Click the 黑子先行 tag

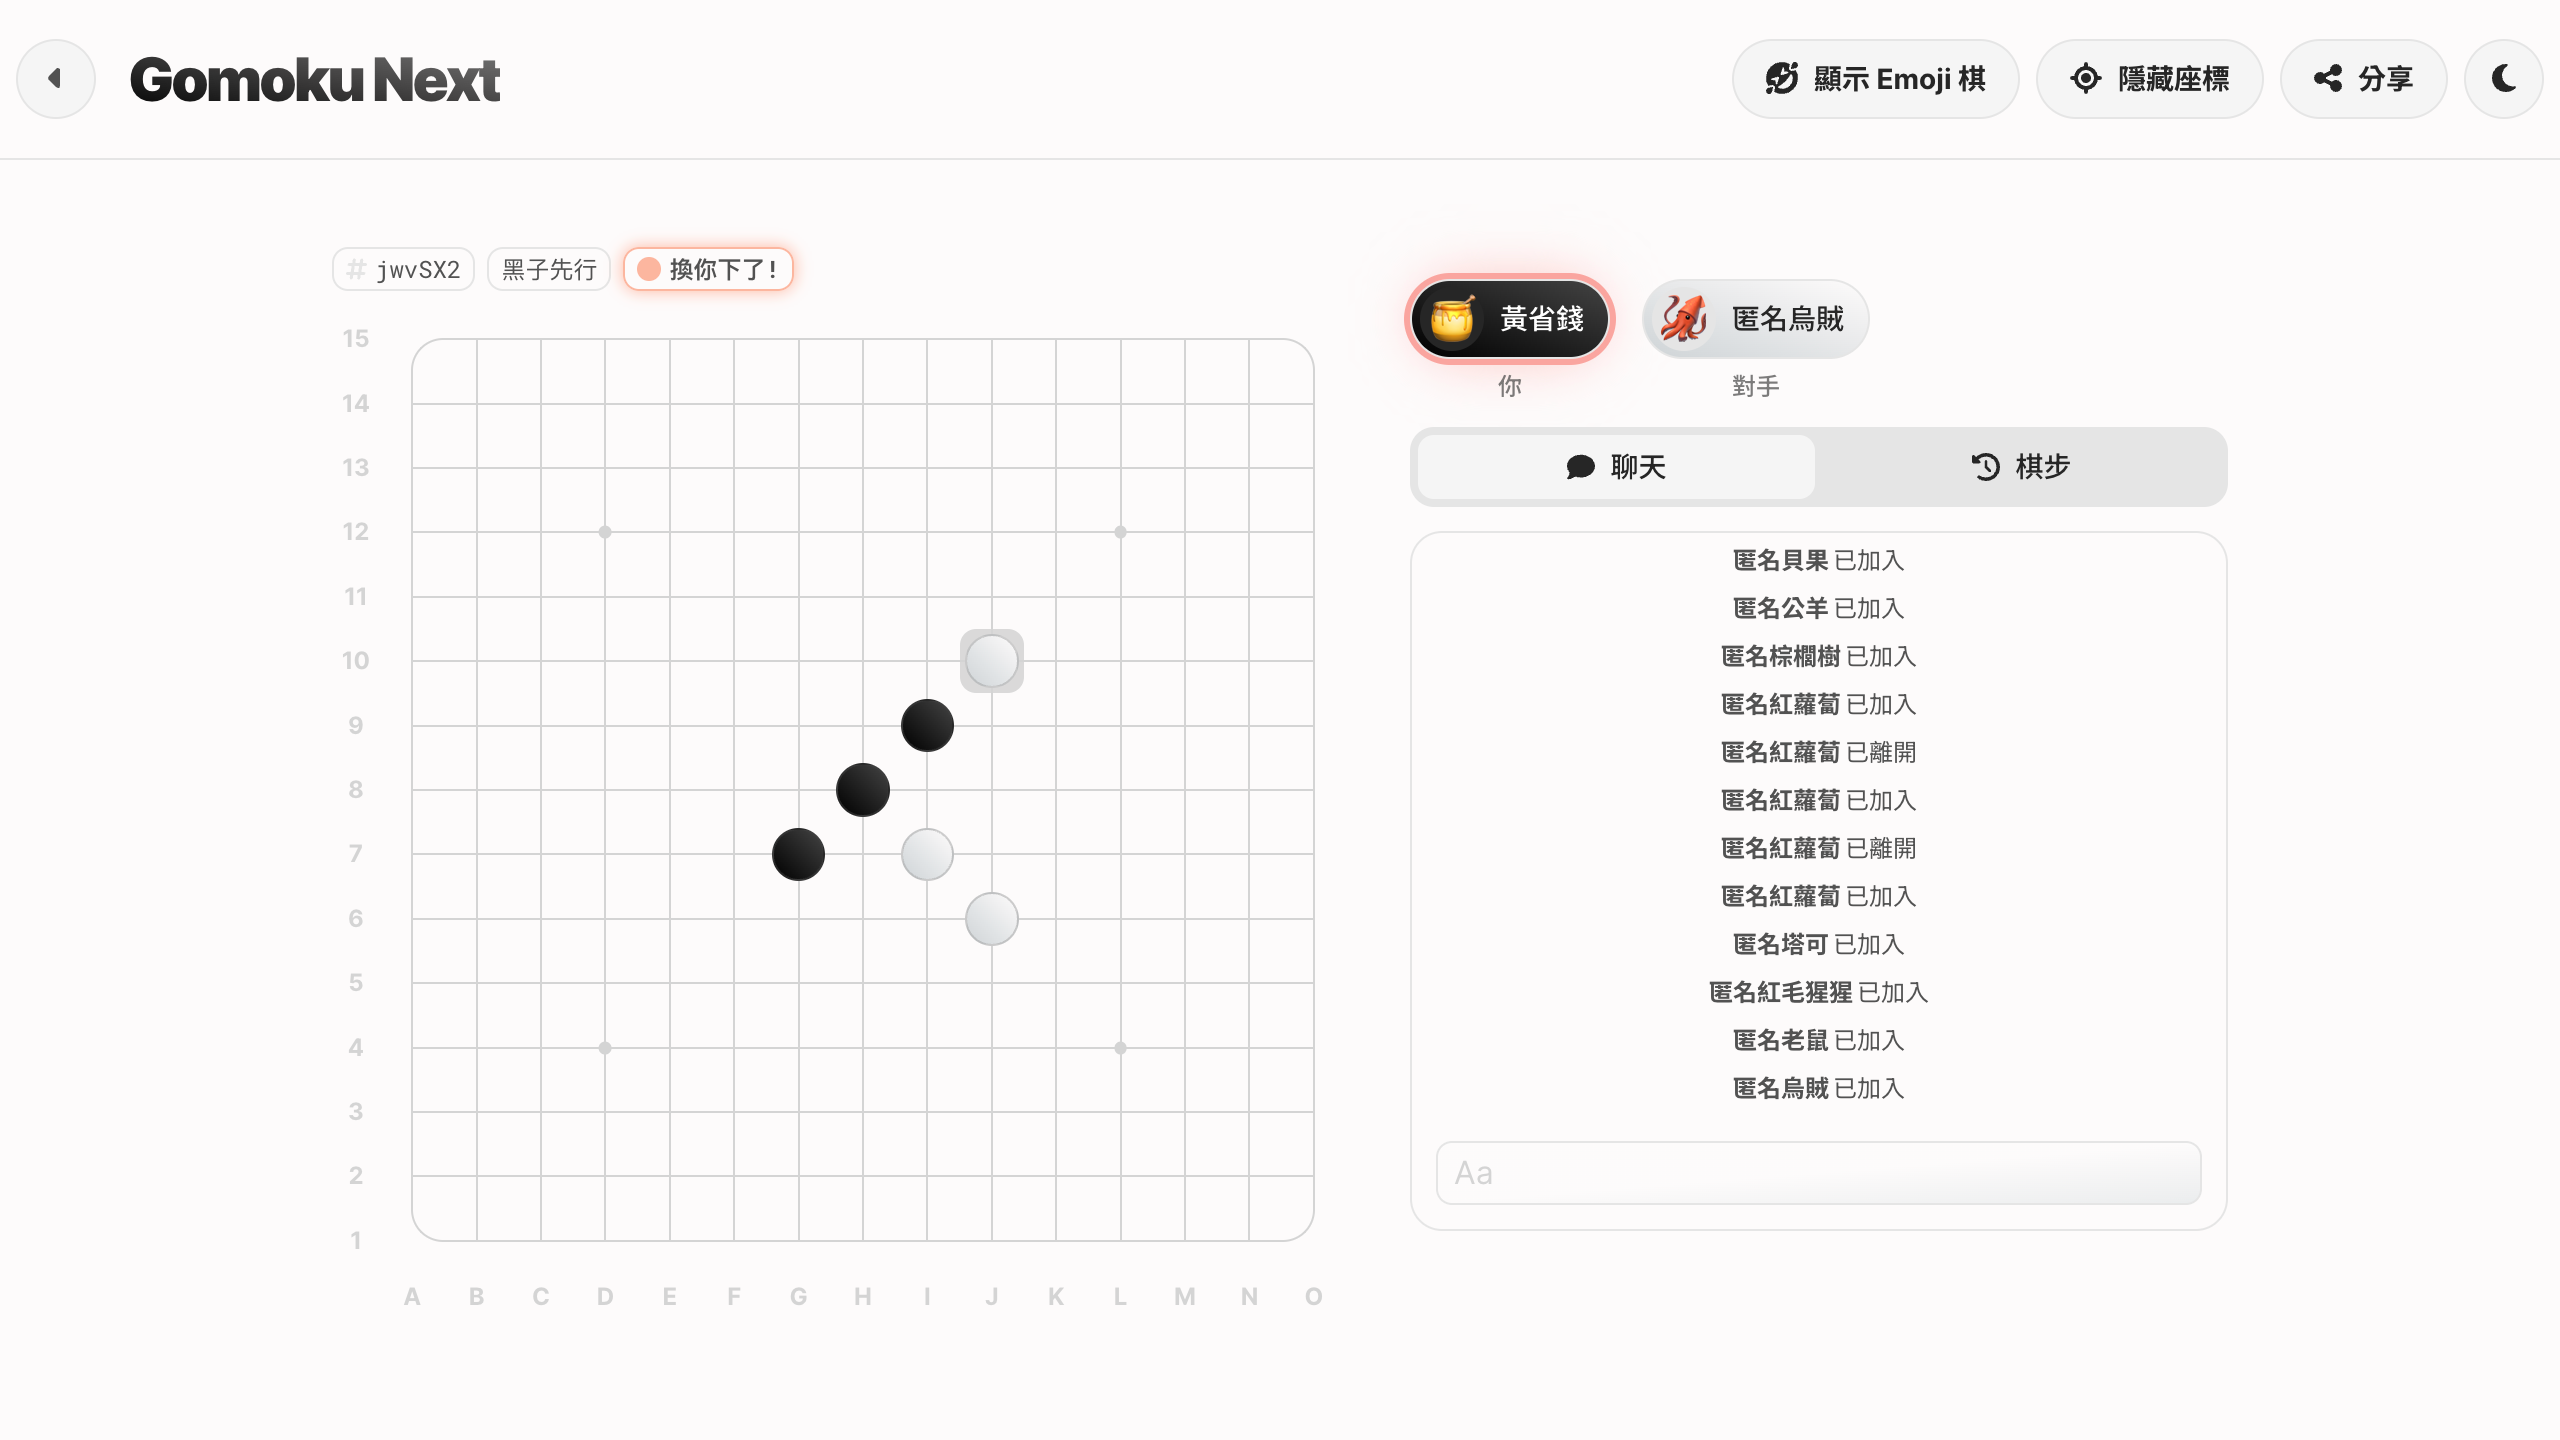[x=549, y=269]
